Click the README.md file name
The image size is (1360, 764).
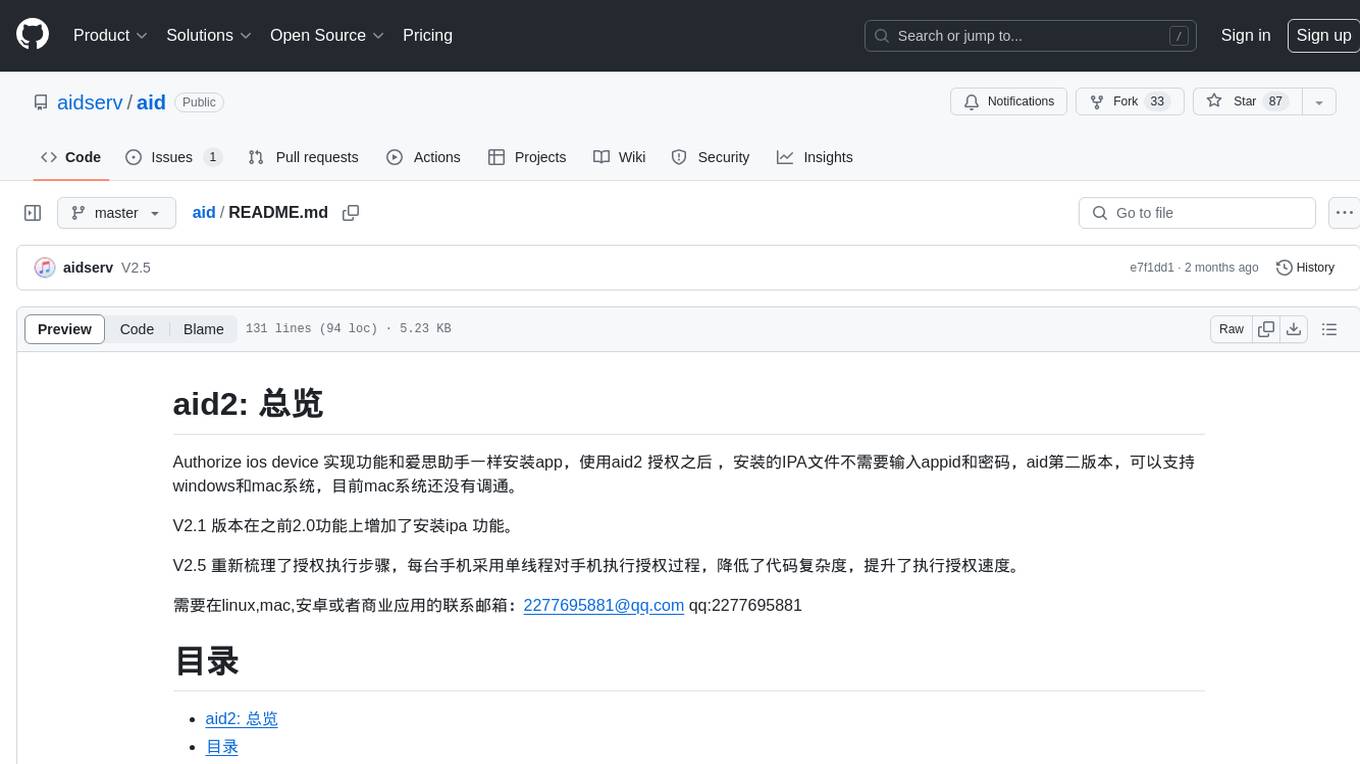pos(278,213)
